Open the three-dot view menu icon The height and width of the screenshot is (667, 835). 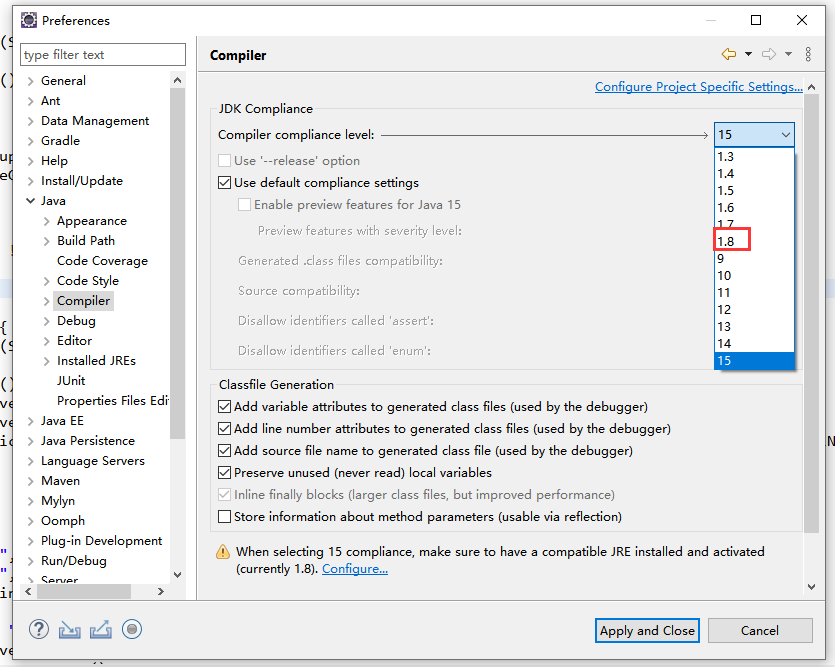tap(808, 54)
